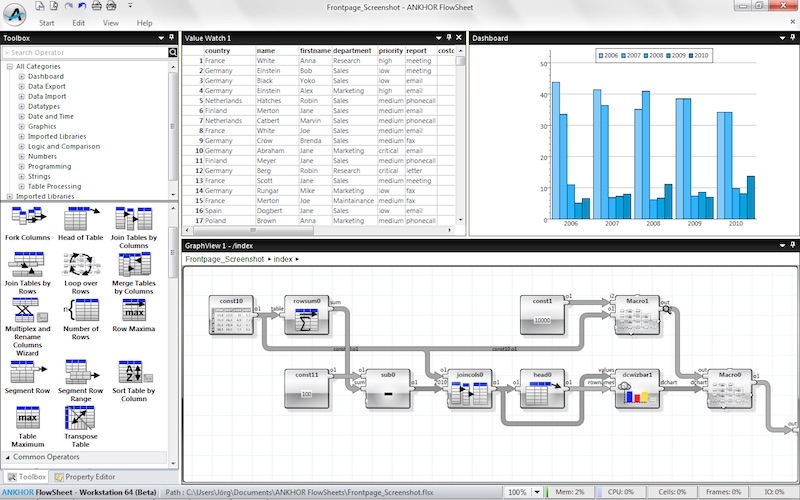Screen dimensions: 800x500
Task: Open the ANKHOR application menu button
Action: coord(14,14)
